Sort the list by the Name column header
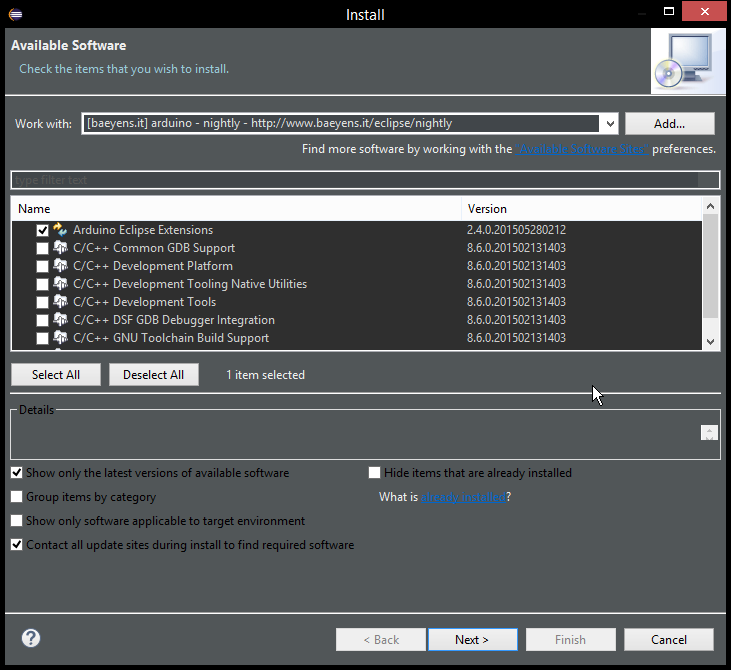731x670 pixels. (x=236, y=208)
